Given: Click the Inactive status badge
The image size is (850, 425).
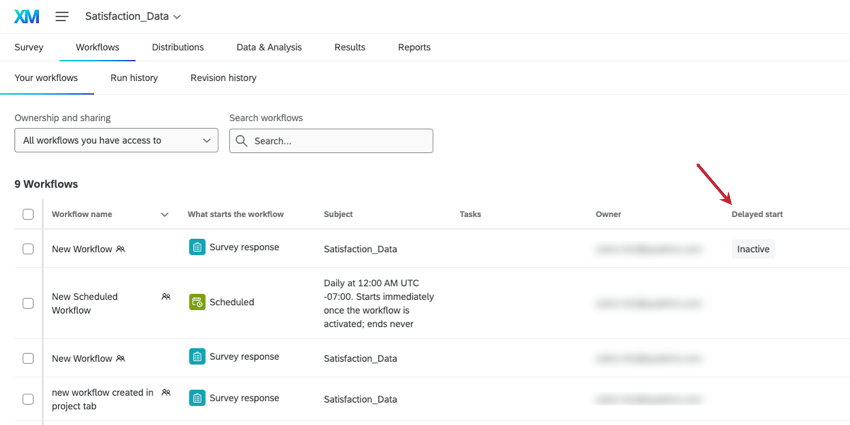Looking at the screenshot, I should (753, 249).
